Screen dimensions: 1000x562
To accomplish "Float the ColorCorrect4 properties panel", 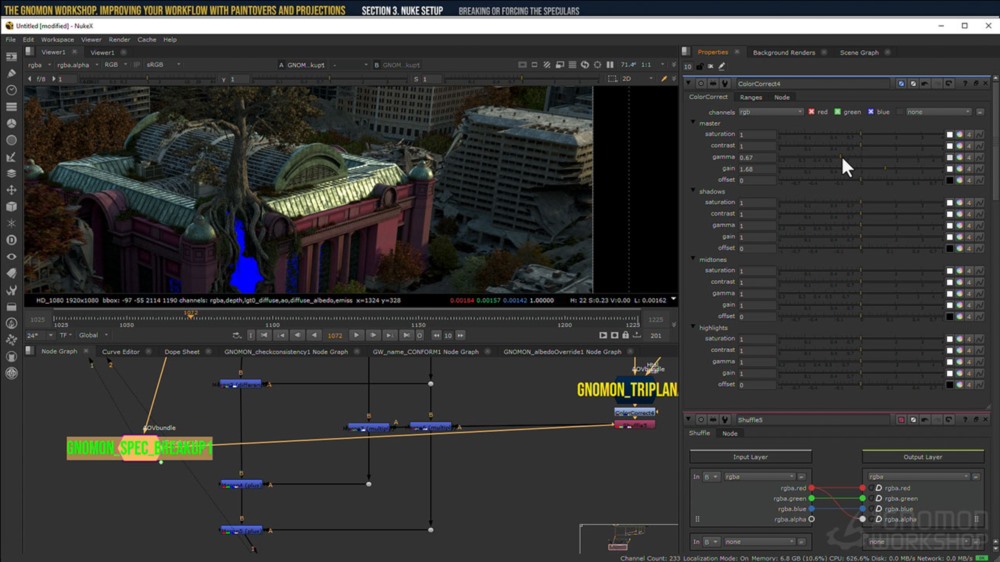I will (x=975, y=84).
